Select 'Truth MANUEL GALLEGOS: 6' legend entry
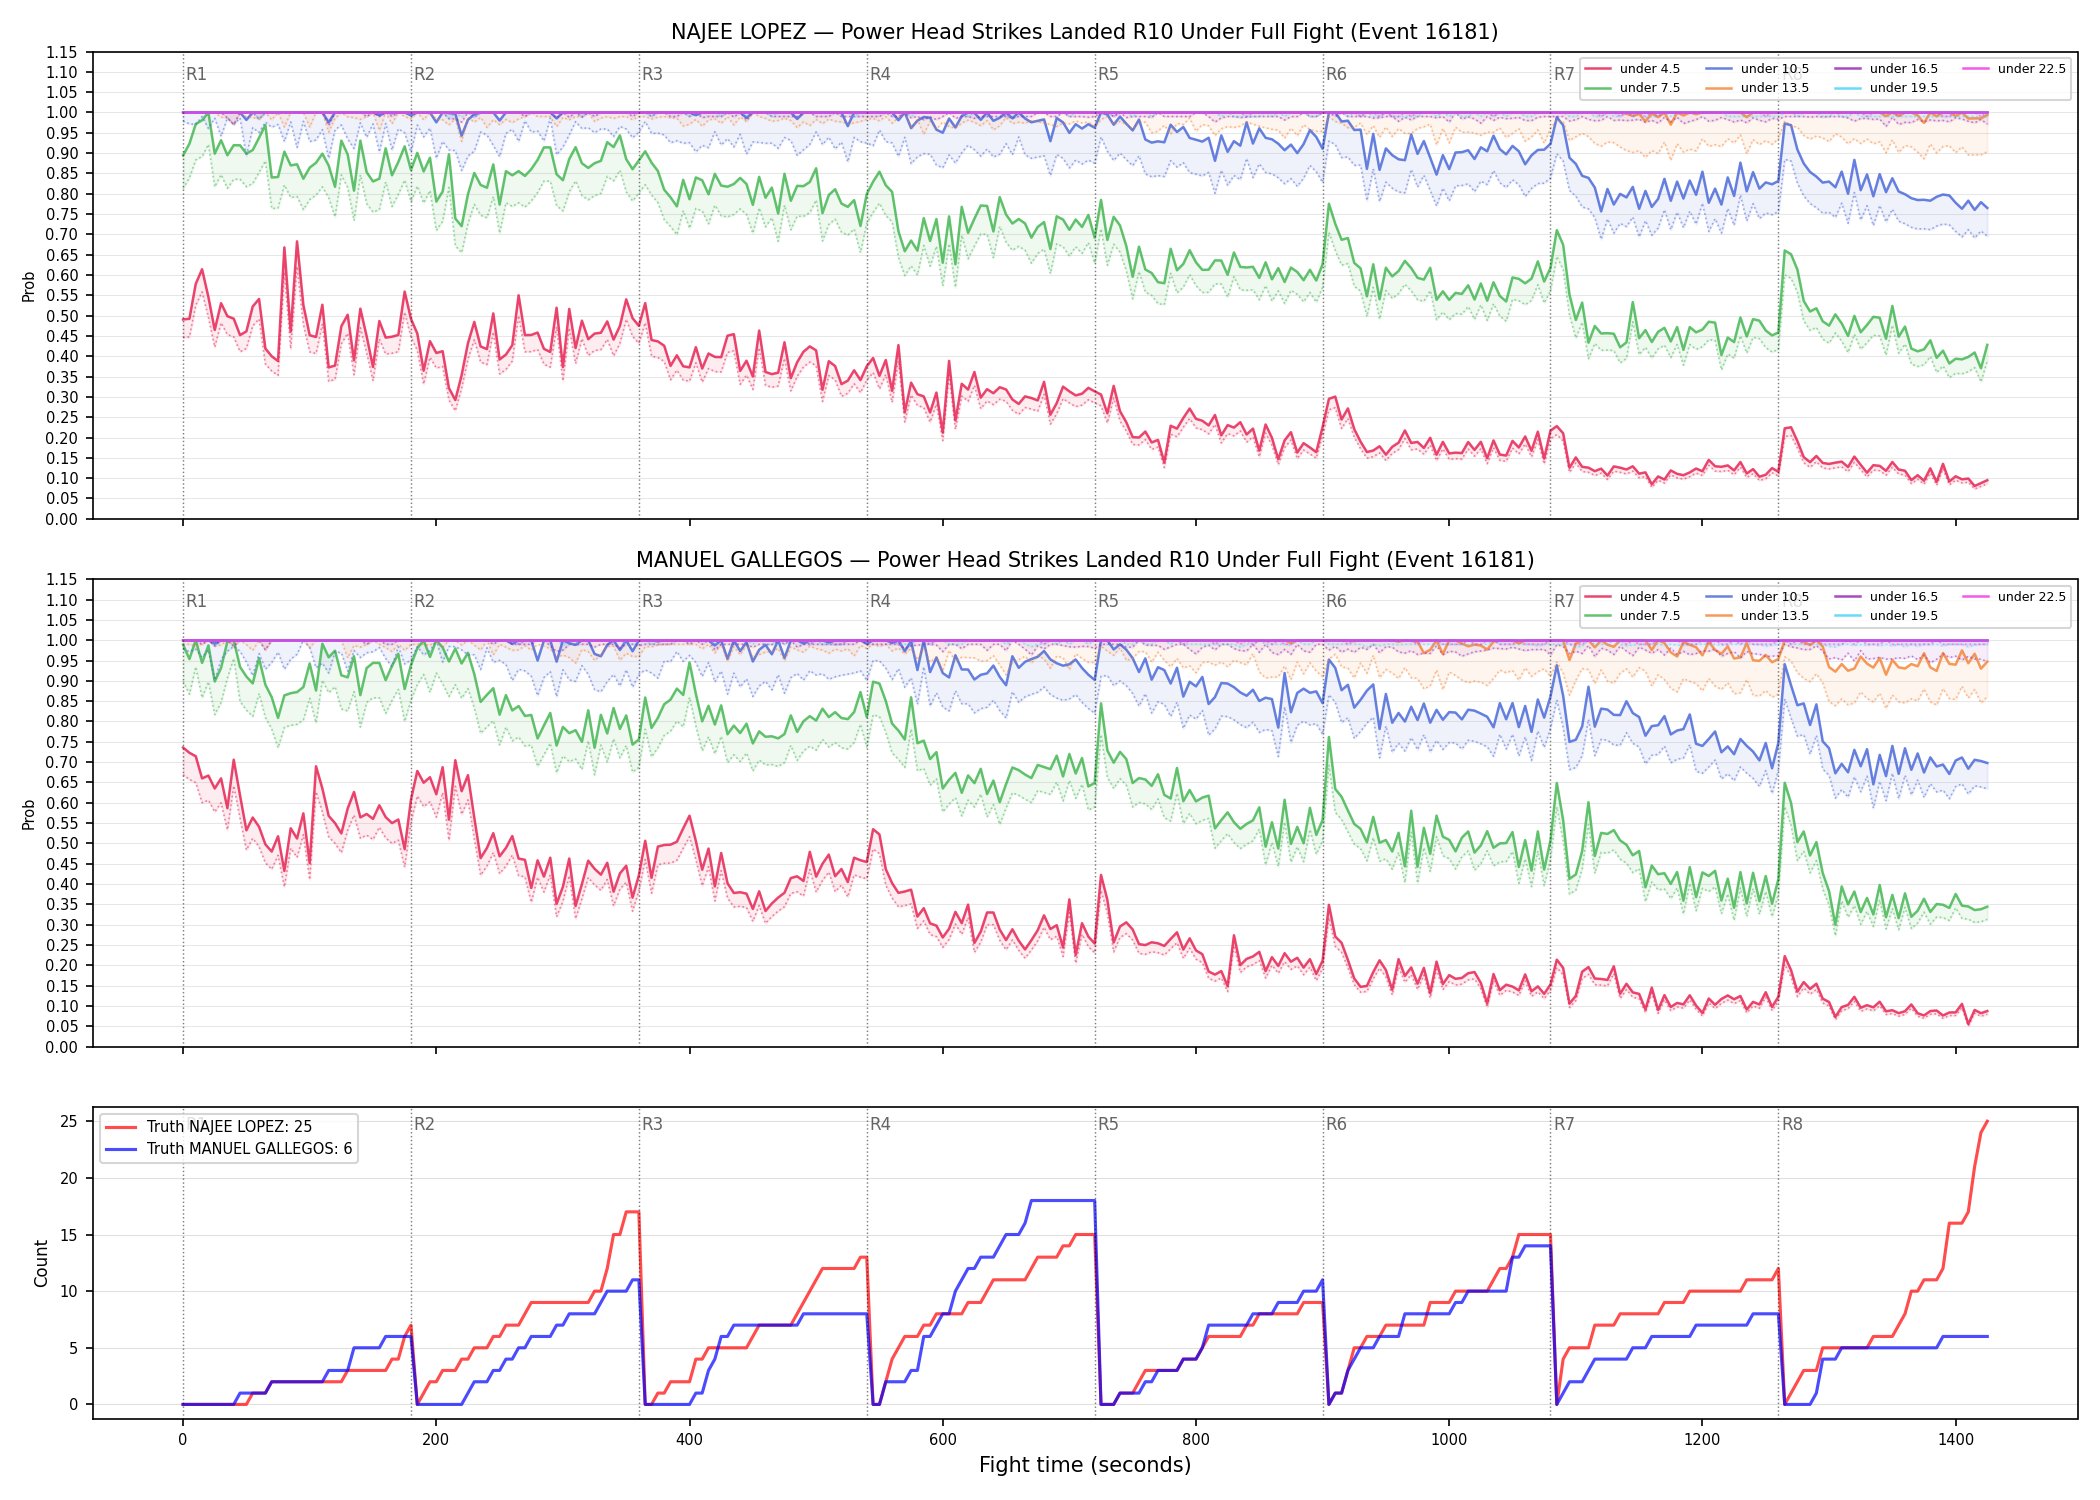This screenshot has height=1500, width=2100. (228, 1148)
